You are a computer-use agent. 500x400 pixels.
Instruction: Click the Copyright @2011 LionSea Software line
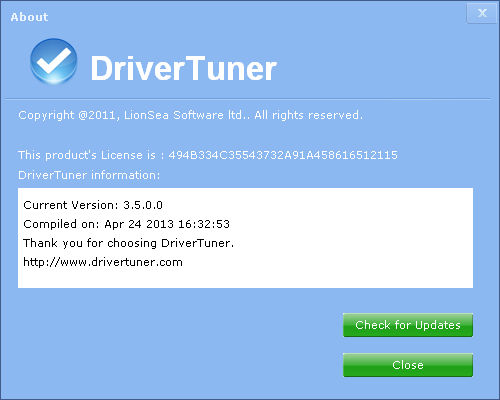[190, 115]
